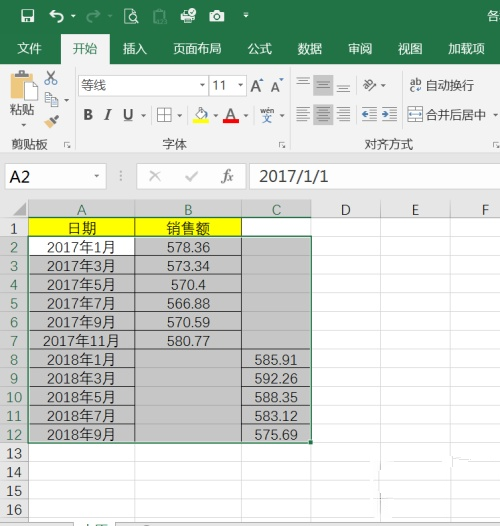Select column D header
Screen dimensions: 500x526
346,210
